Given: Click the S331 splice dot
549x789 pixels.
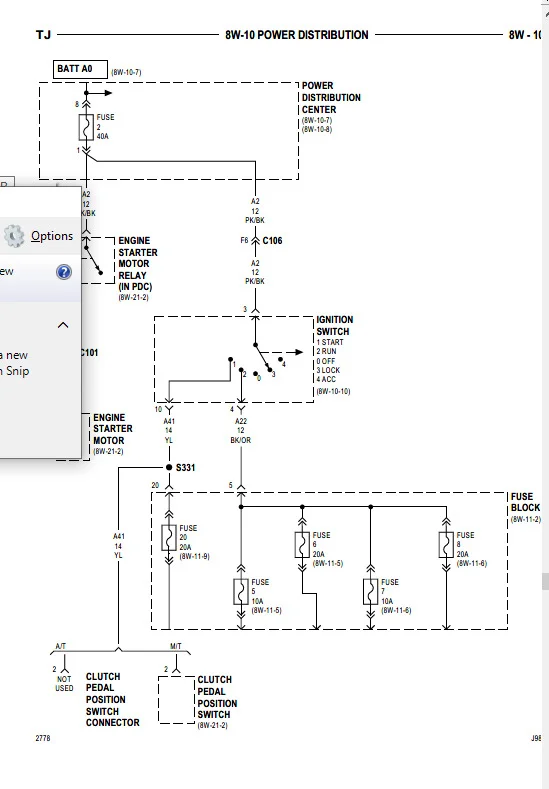Looking at the screenshot, I should coord(169,467).
